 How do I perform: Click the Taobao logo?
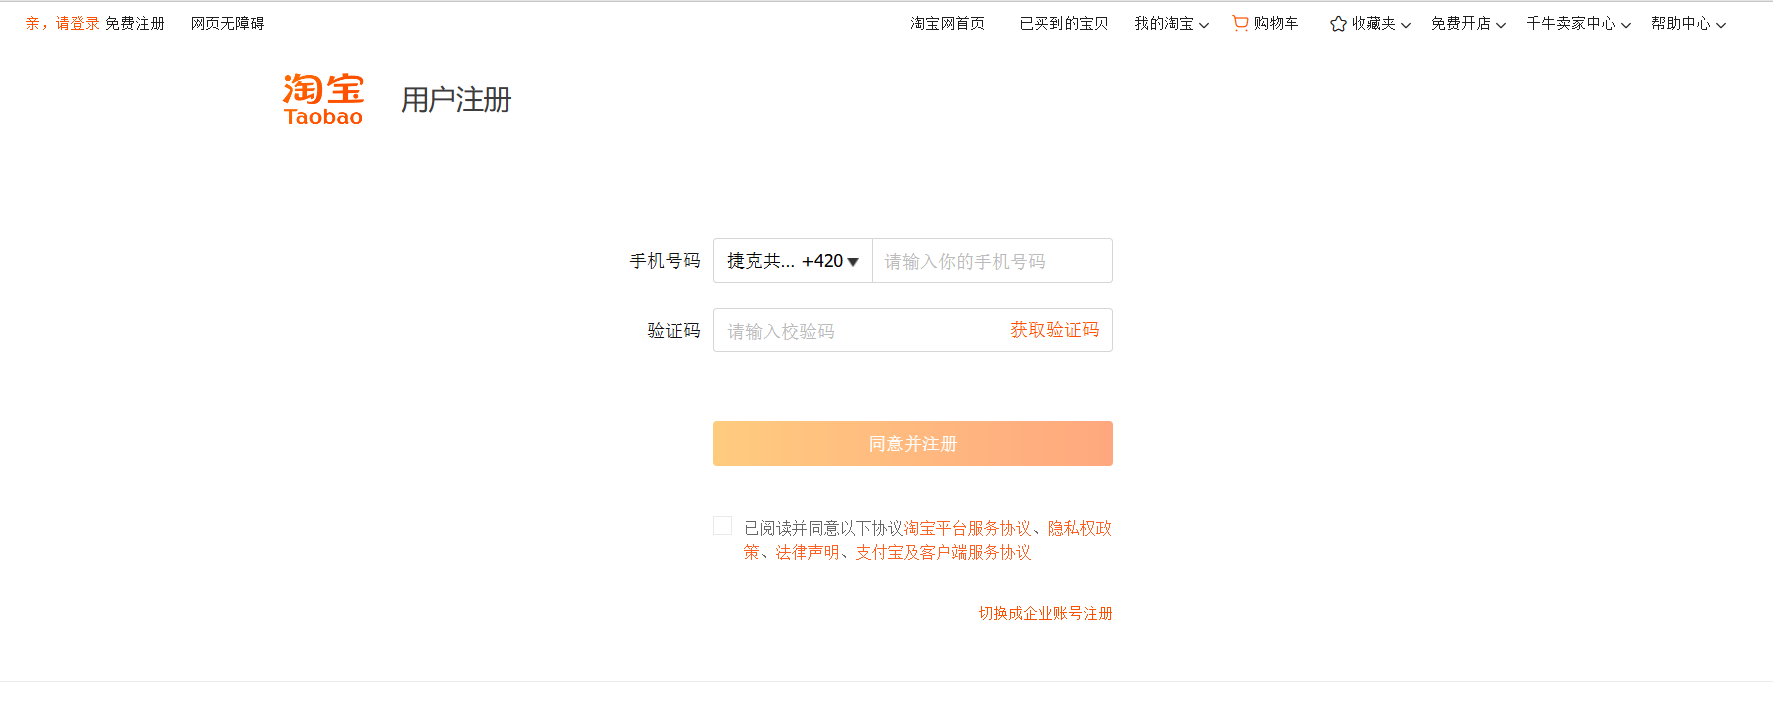(323, 99)
